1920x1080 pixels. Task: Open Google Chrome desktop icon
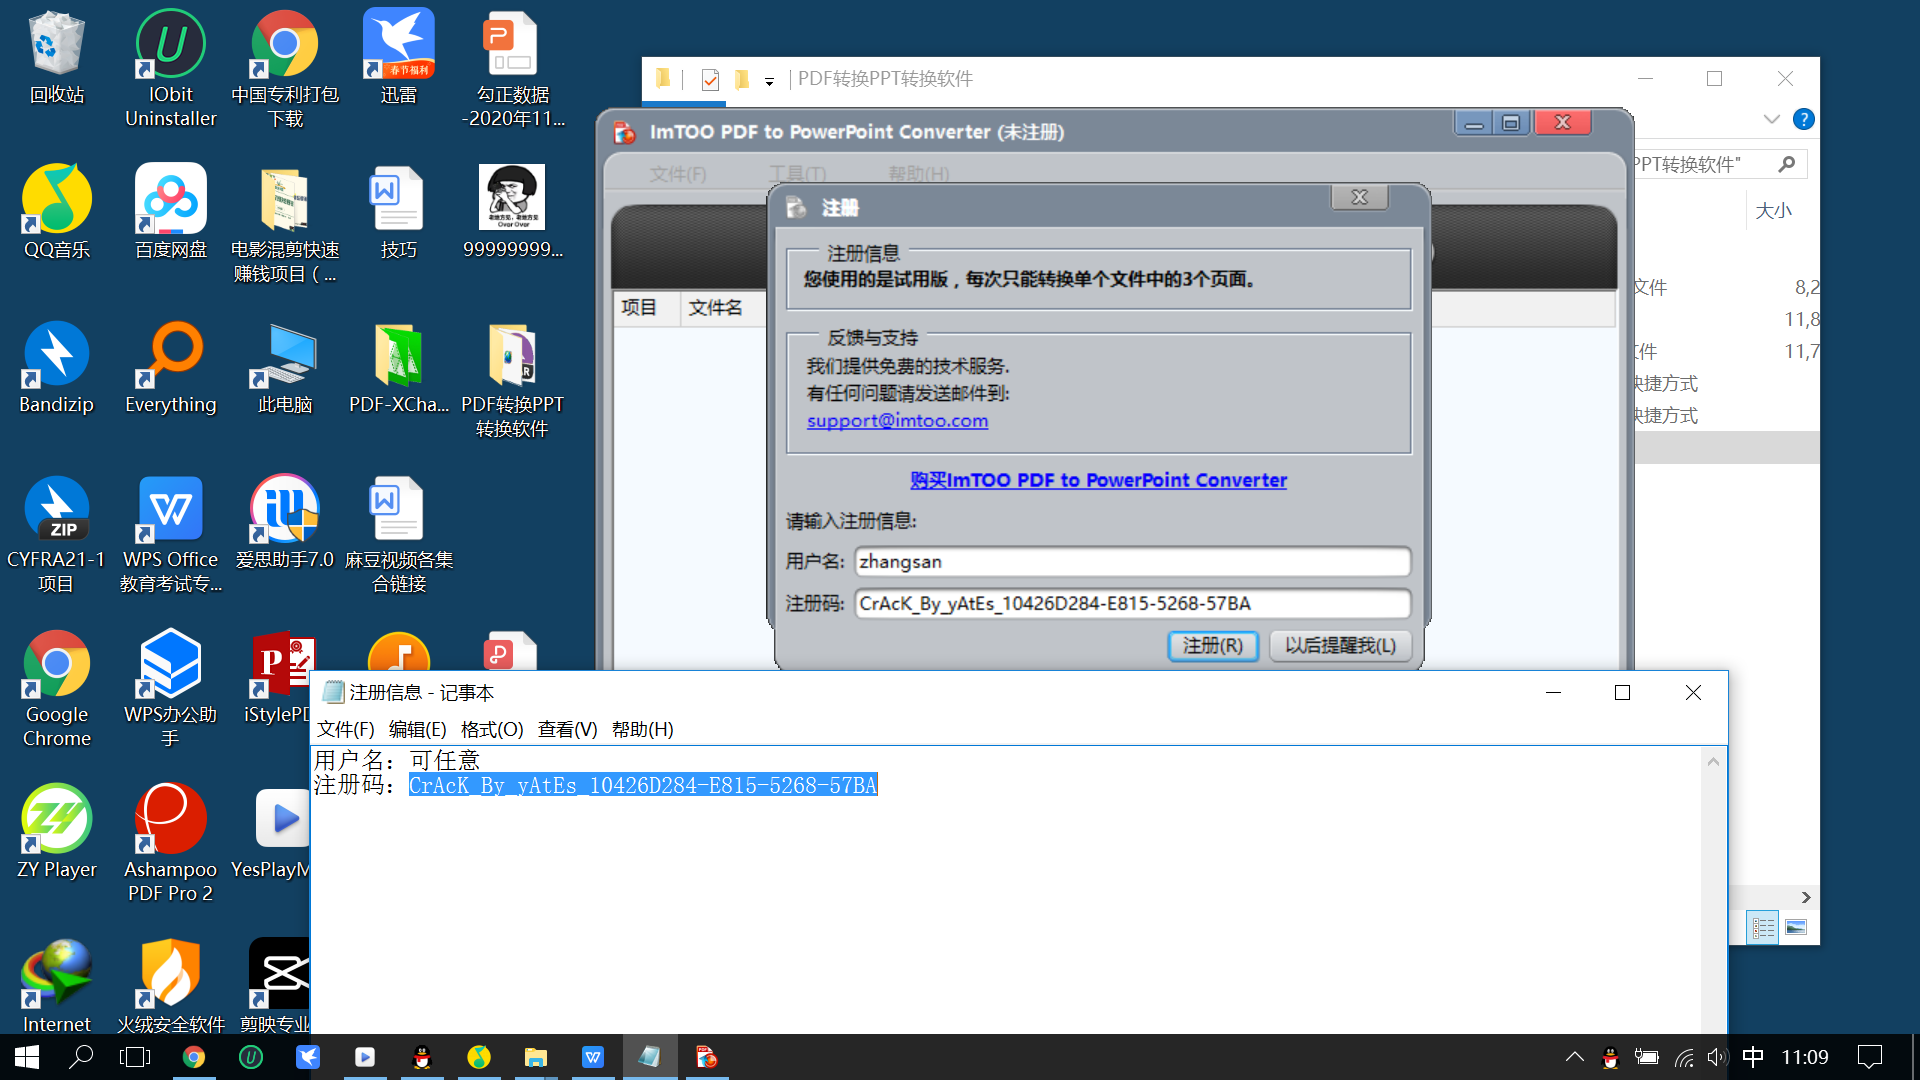coord(57,690)
